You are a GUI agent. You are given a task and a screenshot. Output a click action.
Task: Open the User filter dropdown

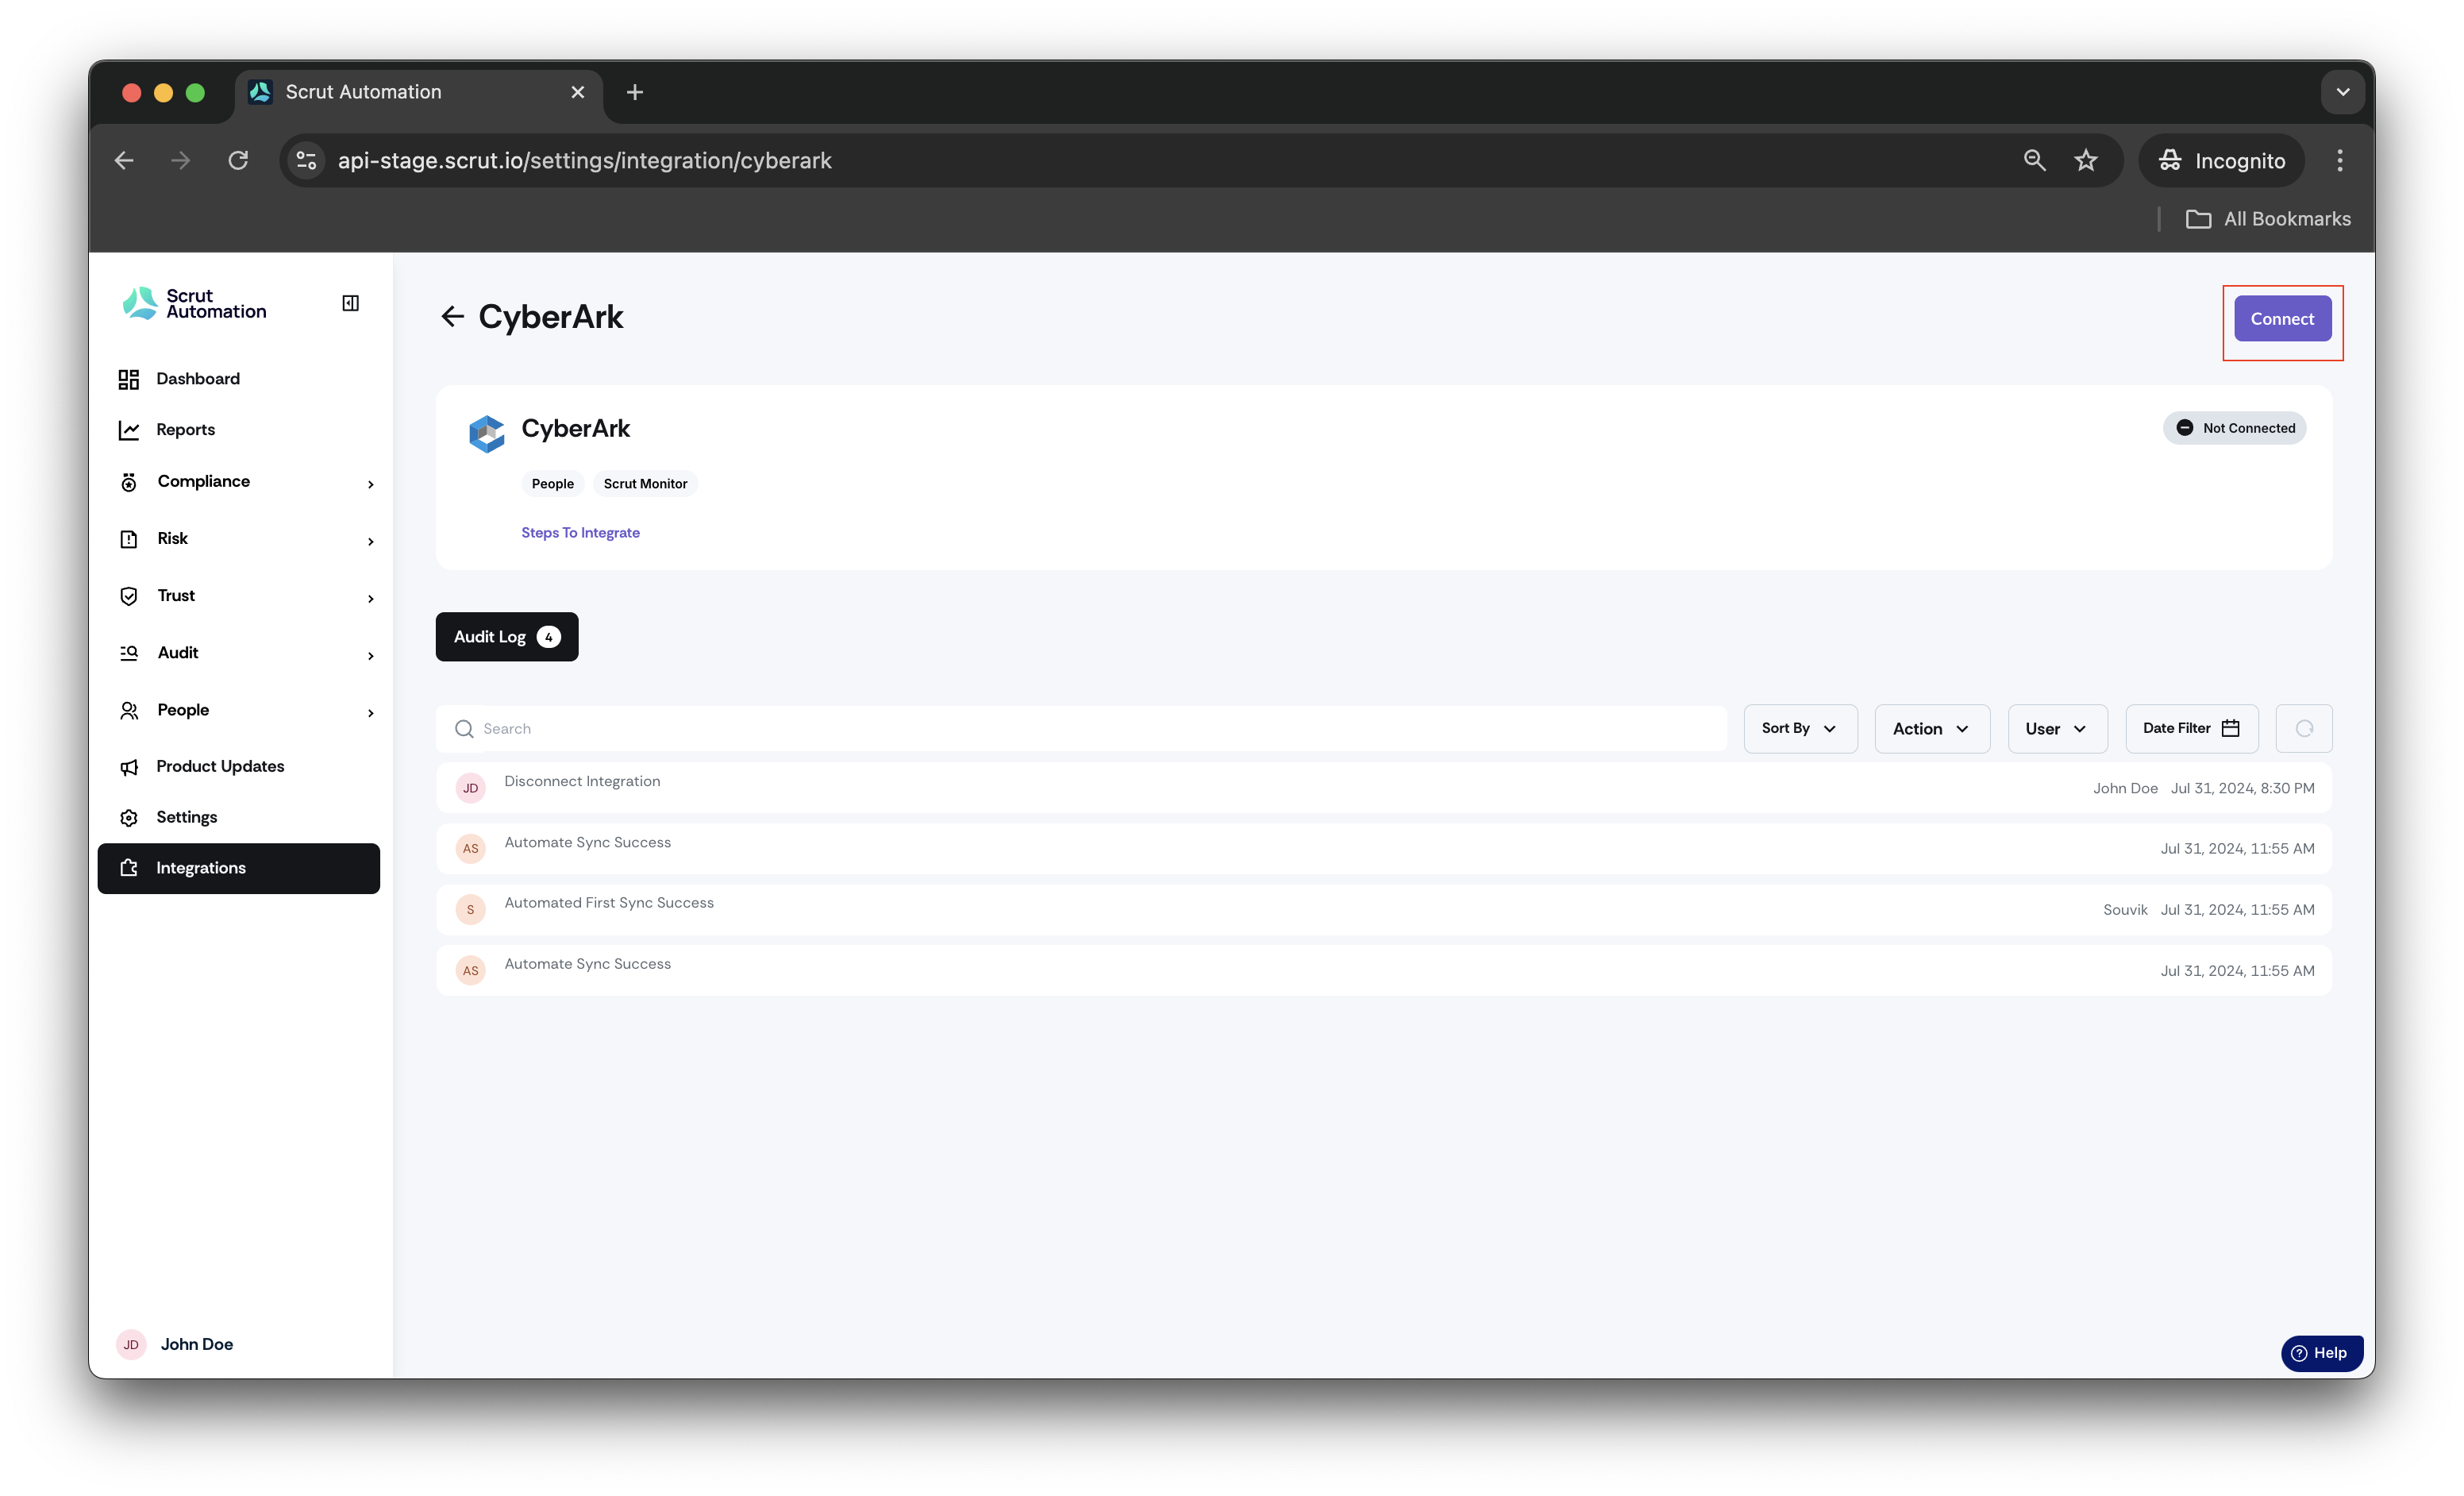(x=2057, y=728)
